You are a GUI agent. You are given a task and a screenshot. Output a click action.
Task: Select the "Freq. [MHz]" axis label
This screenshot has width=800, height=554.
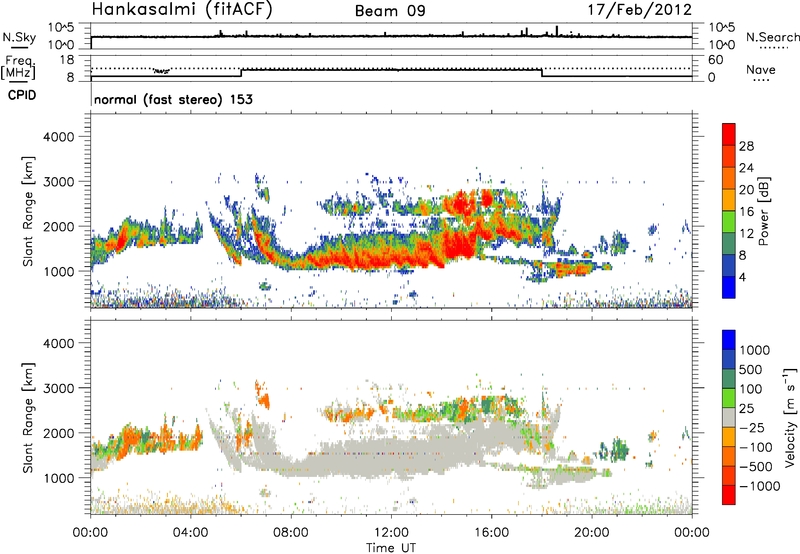click(18, 67)
